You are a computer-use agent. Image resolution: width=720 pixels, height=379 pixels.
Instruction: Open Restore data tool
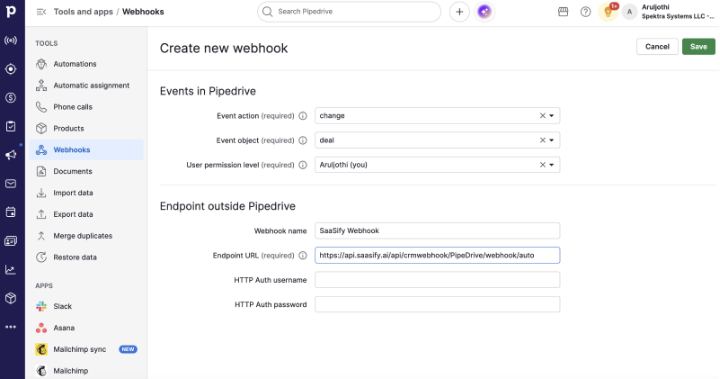coord(86,257)
